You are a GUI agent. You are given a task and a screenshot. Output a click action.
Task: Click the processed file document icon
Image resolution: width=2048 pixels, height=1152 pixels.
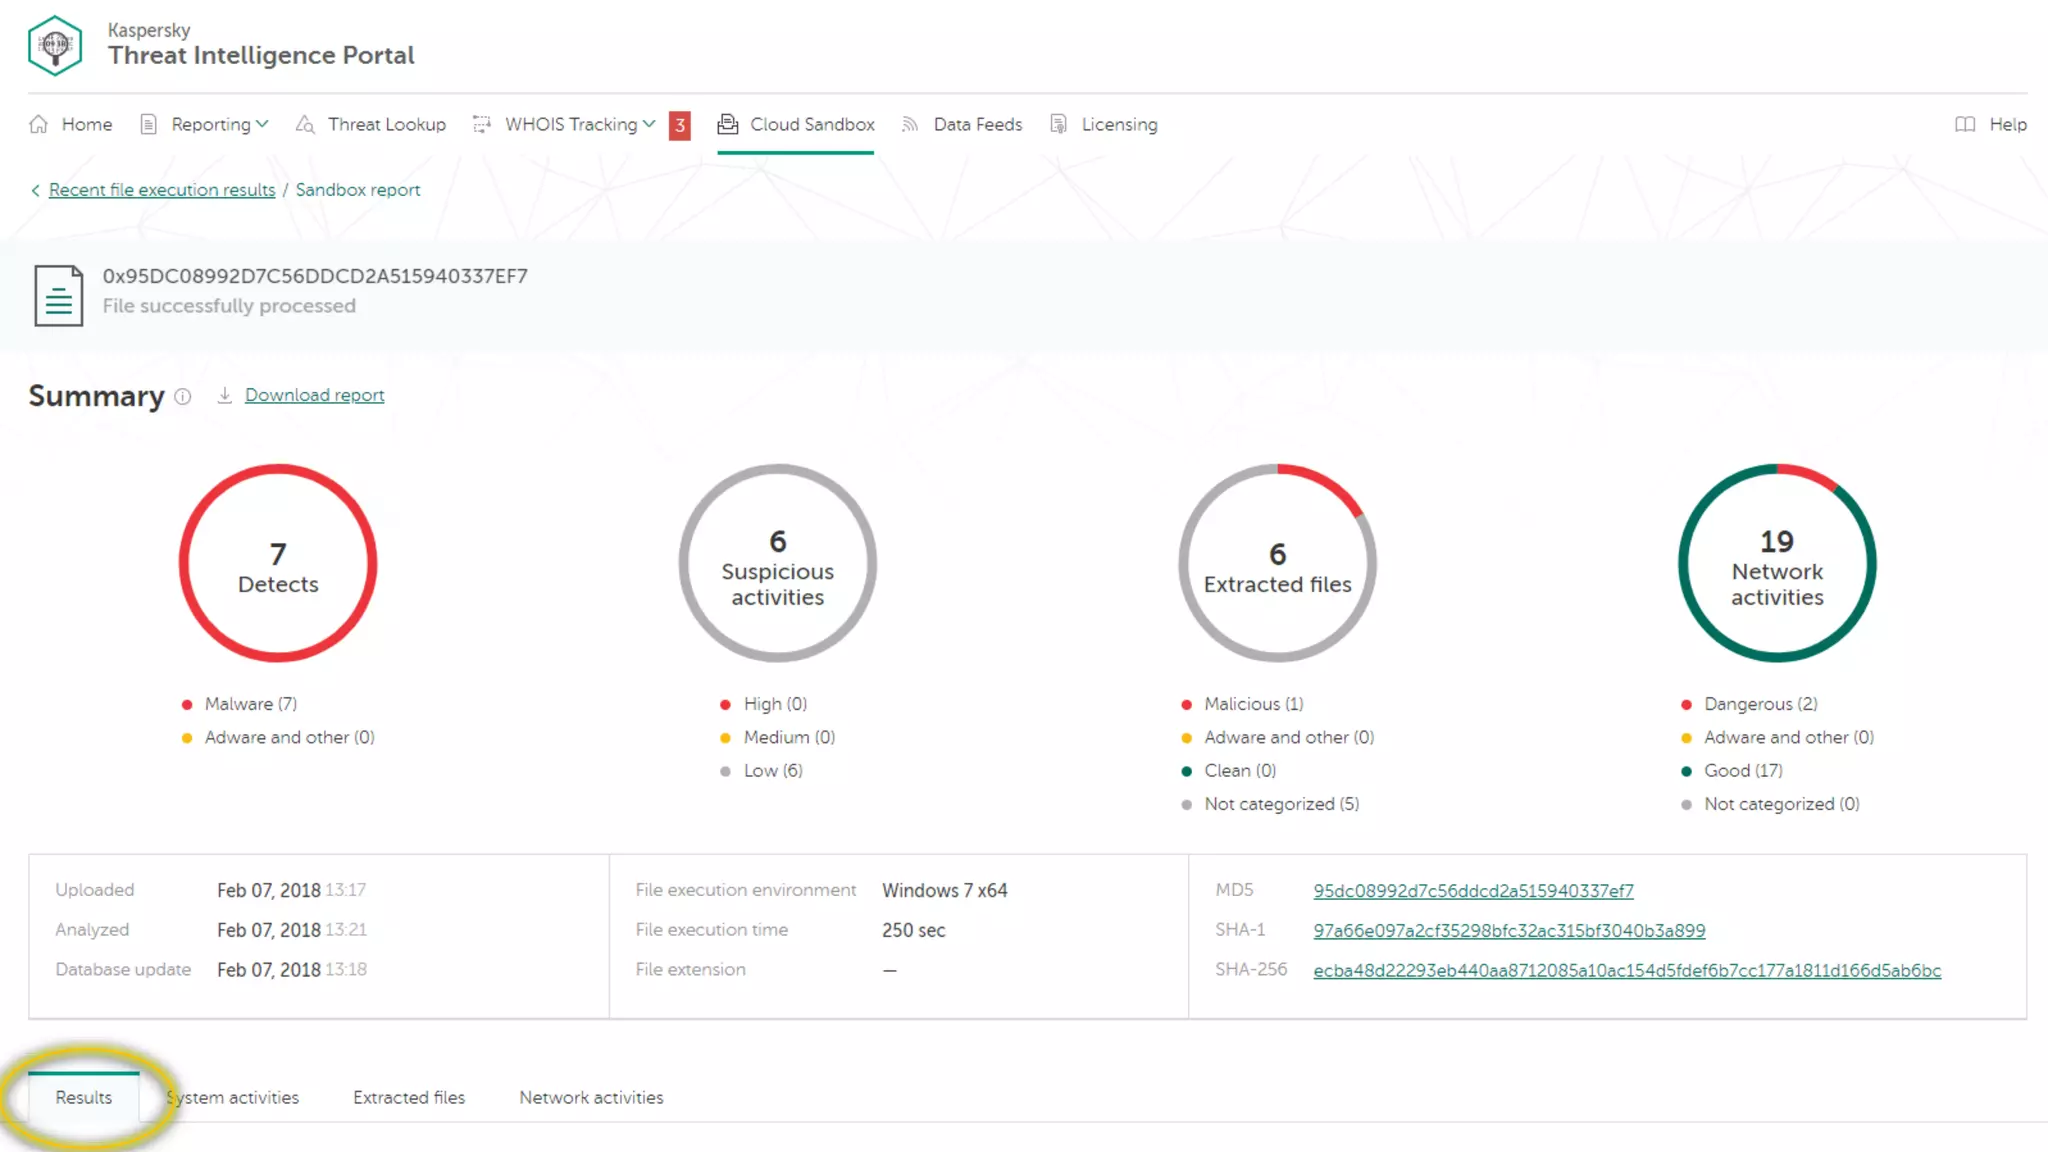(x=59, y=295)
